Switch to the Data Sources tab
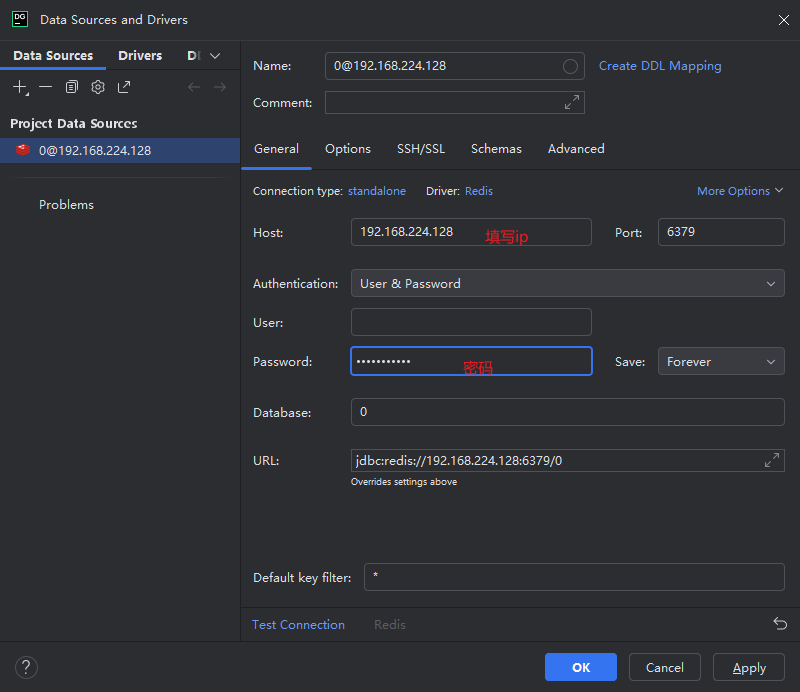Image resolution: width=800 pixels, height=692 pixels. tap(53, 56)
